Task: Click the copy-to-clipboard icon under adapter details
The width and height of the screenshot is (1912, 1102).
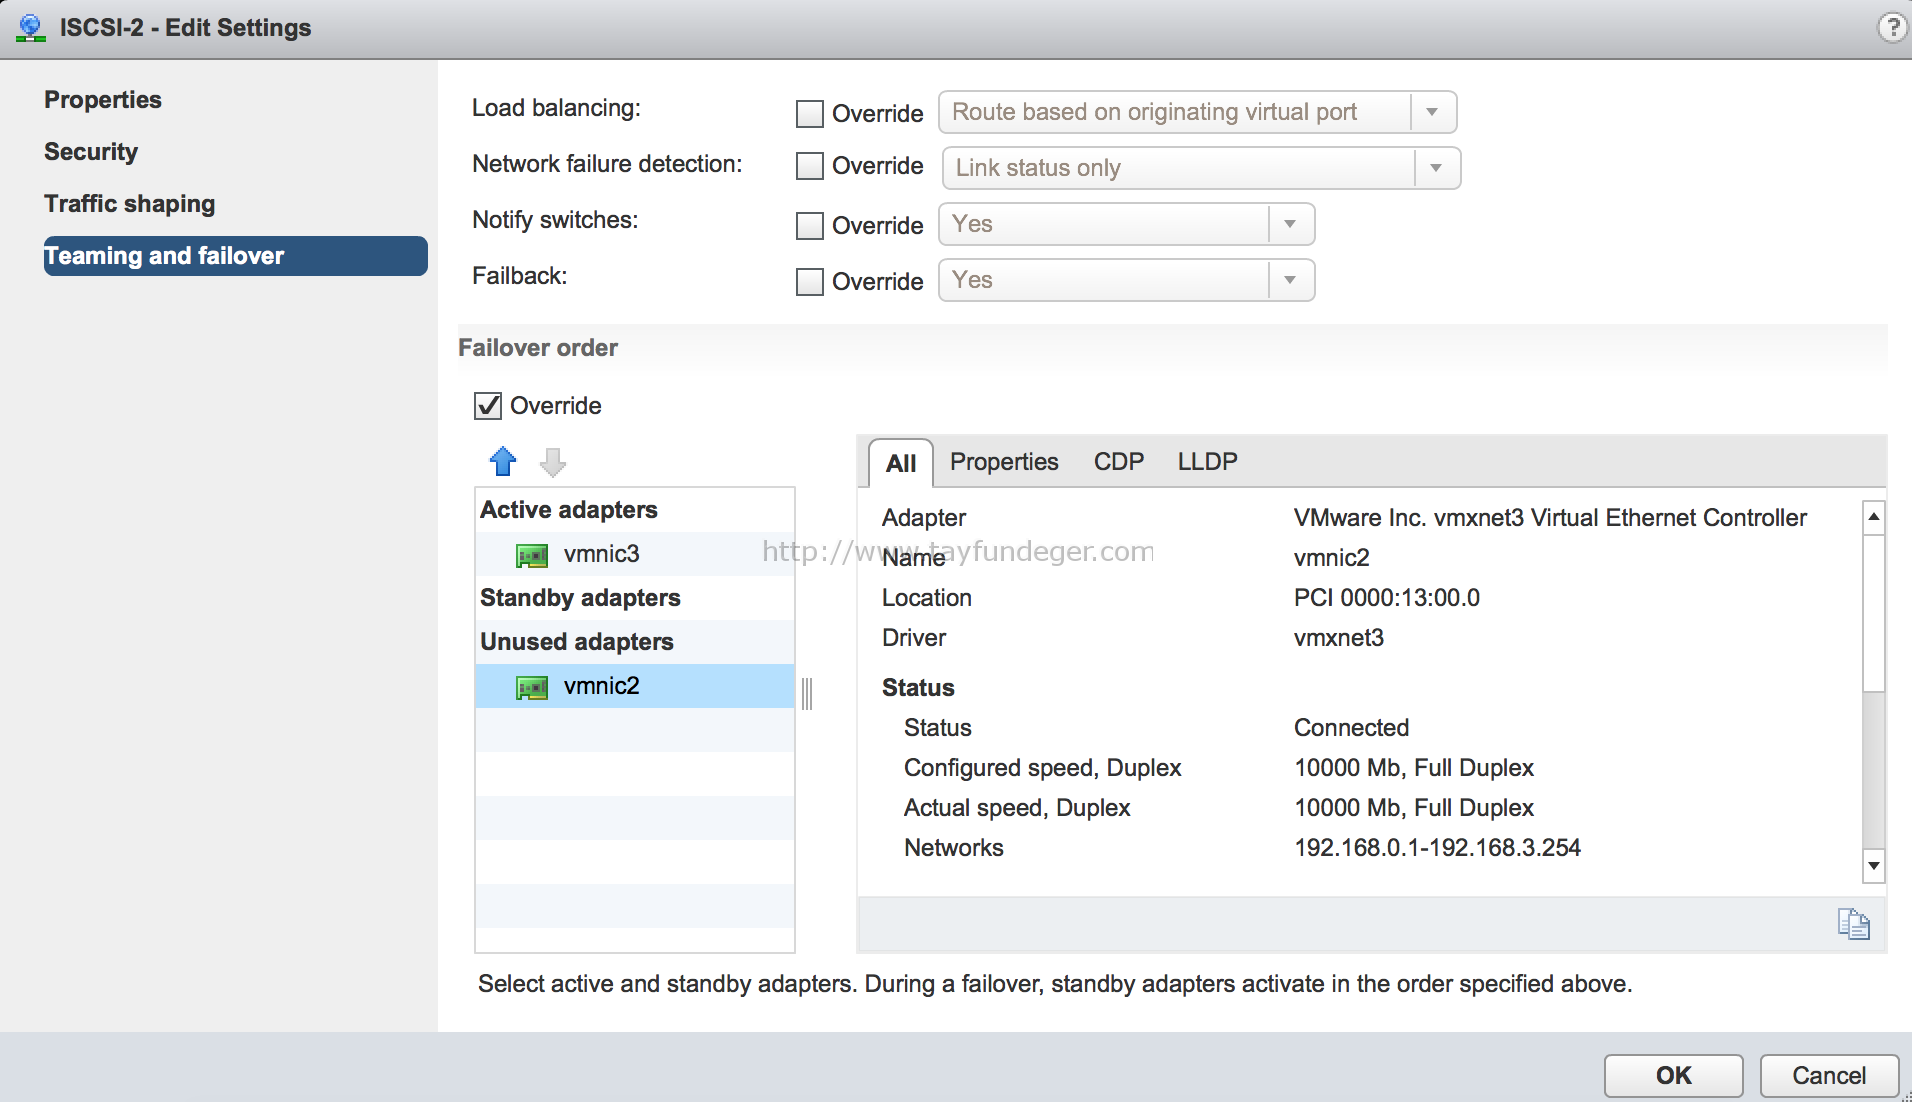Action: [1853, 924]
